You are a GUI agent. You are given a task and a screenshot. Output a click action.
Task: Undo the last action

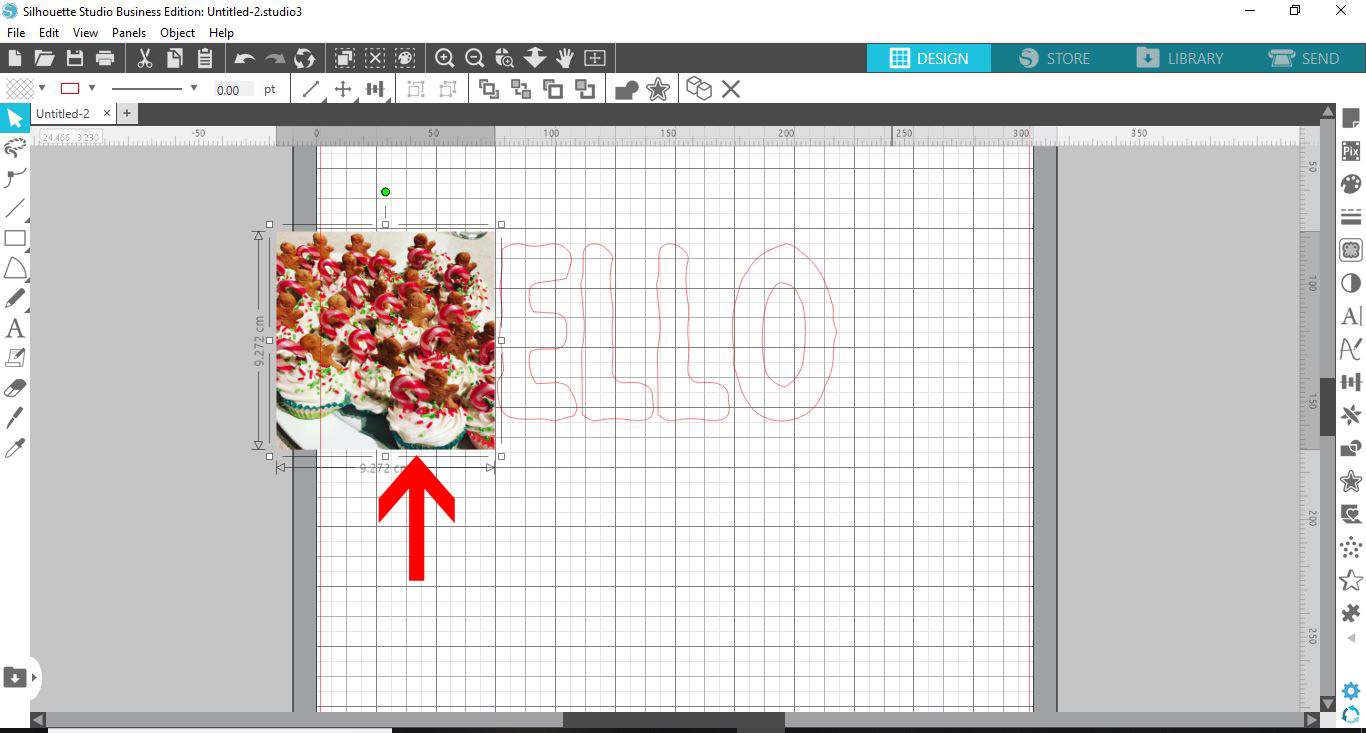pyautogui.click(x=245, y=59)
